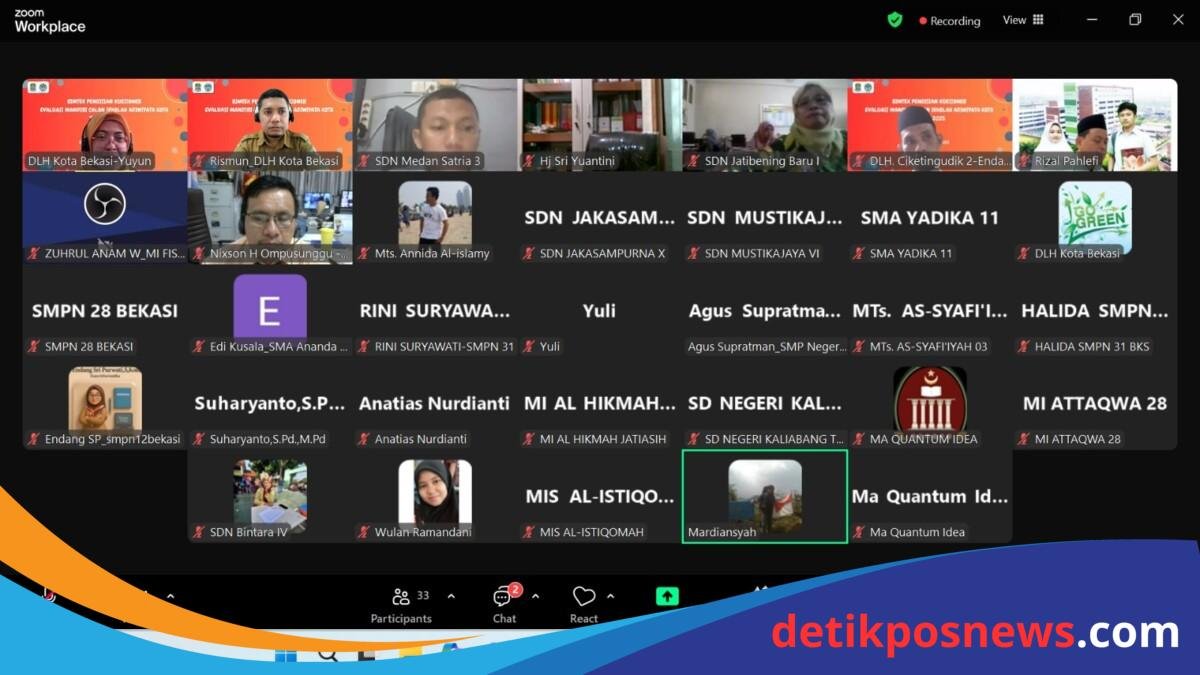Open the Participants panel icon
Image resolution: width=1200 pixels, height=675 pixels.
point(402,597)
